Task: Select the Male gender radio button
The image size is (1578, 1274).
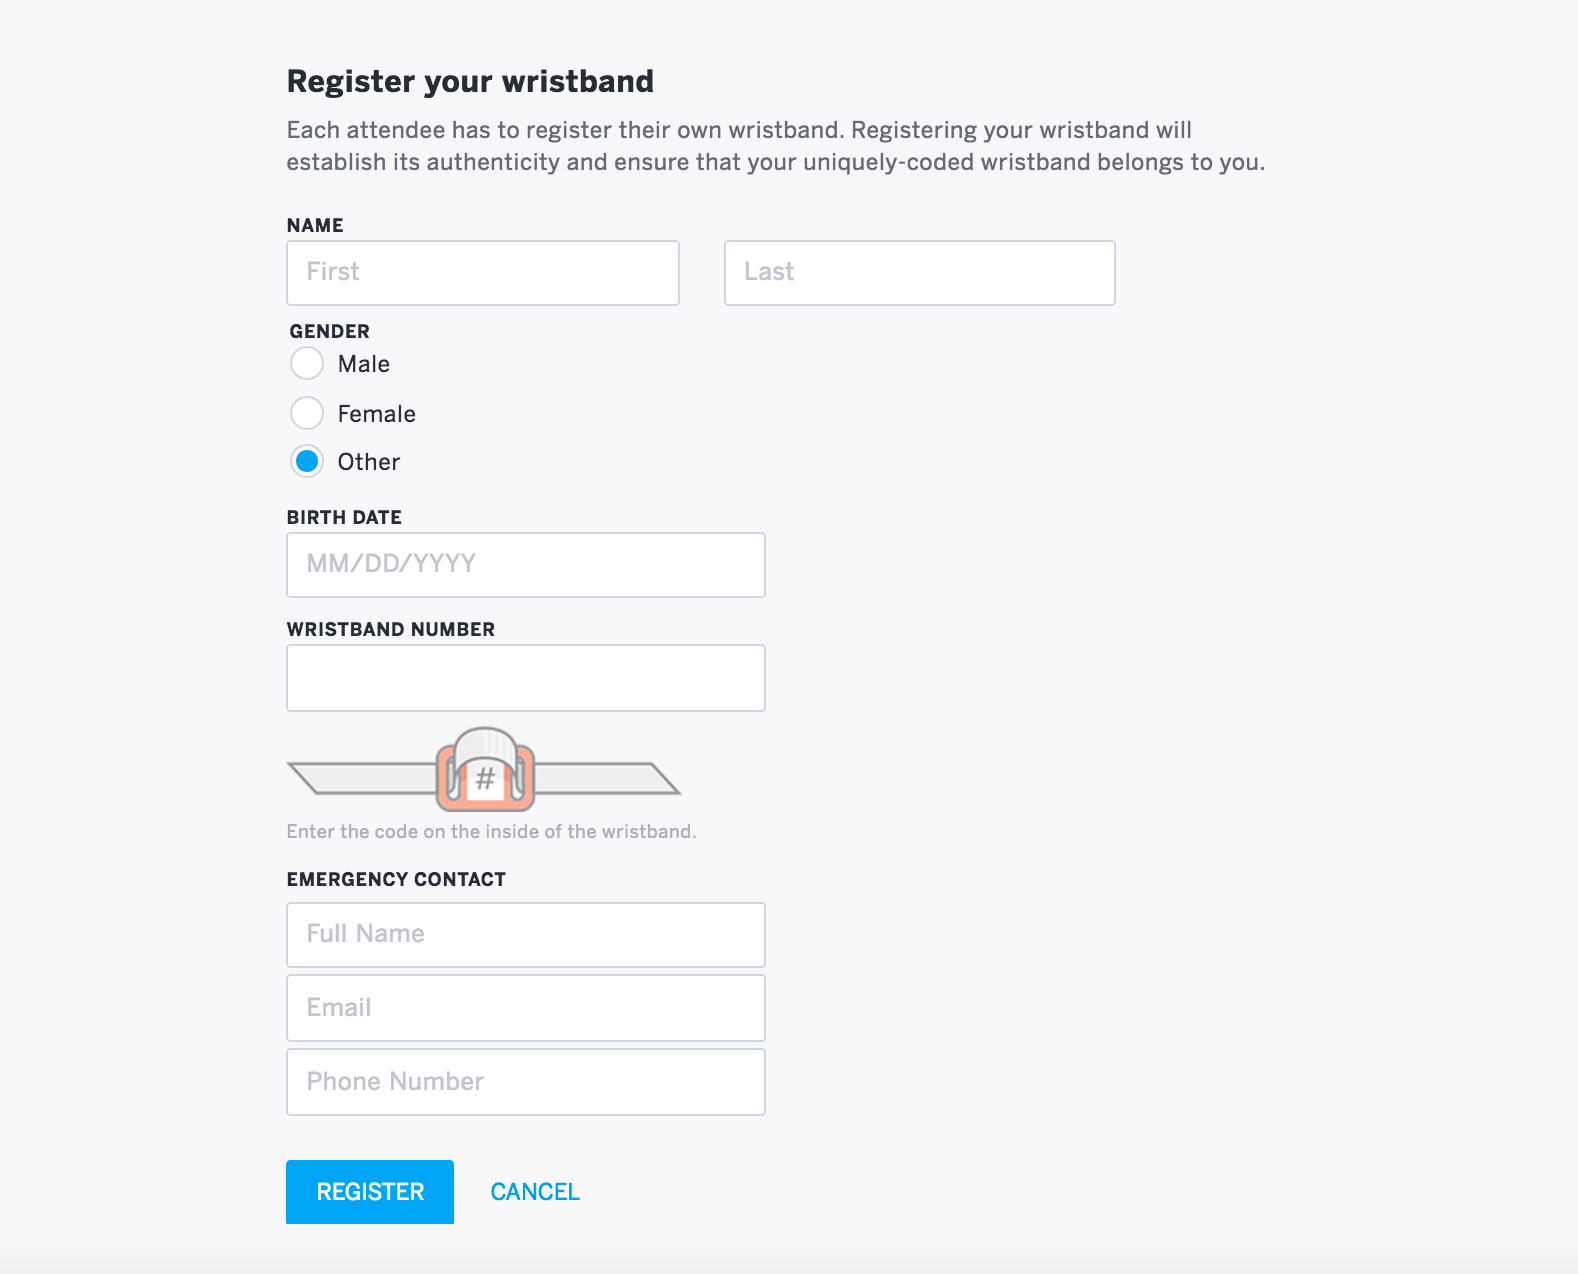Action: pos(307,363)
